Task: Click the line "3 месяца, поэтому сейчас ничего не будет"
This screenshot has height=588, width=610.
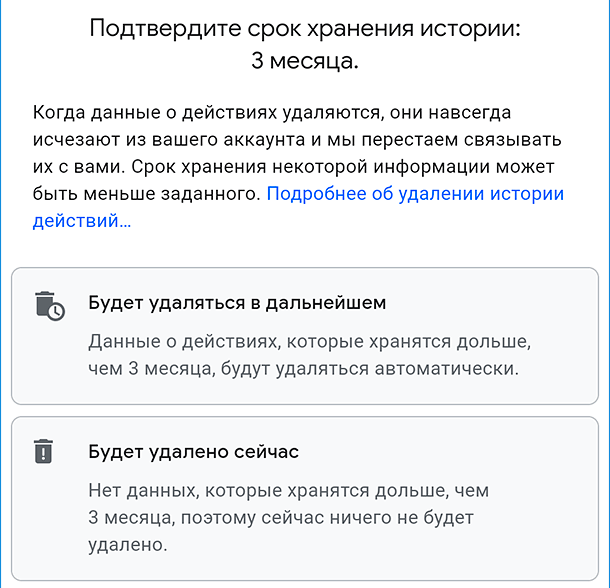Action: click(x=281, y=518)
